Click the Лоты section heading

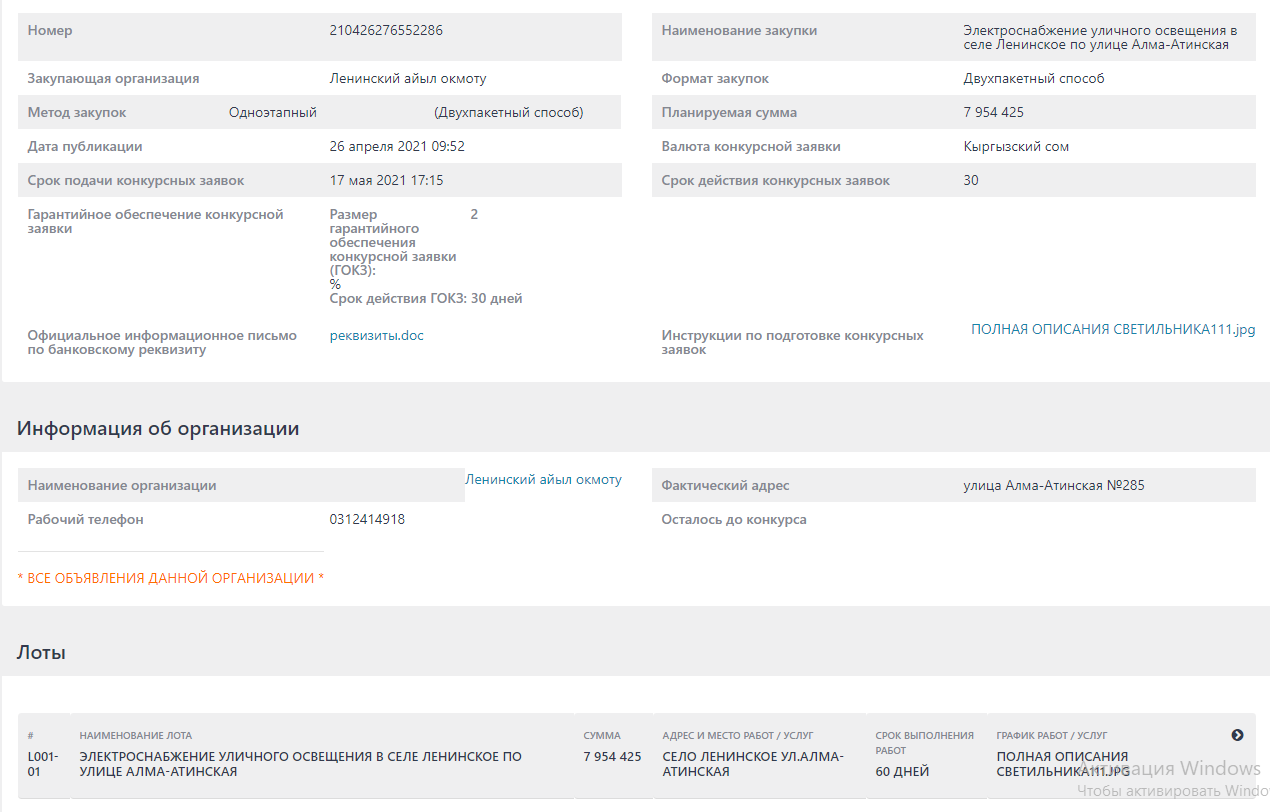41,653
